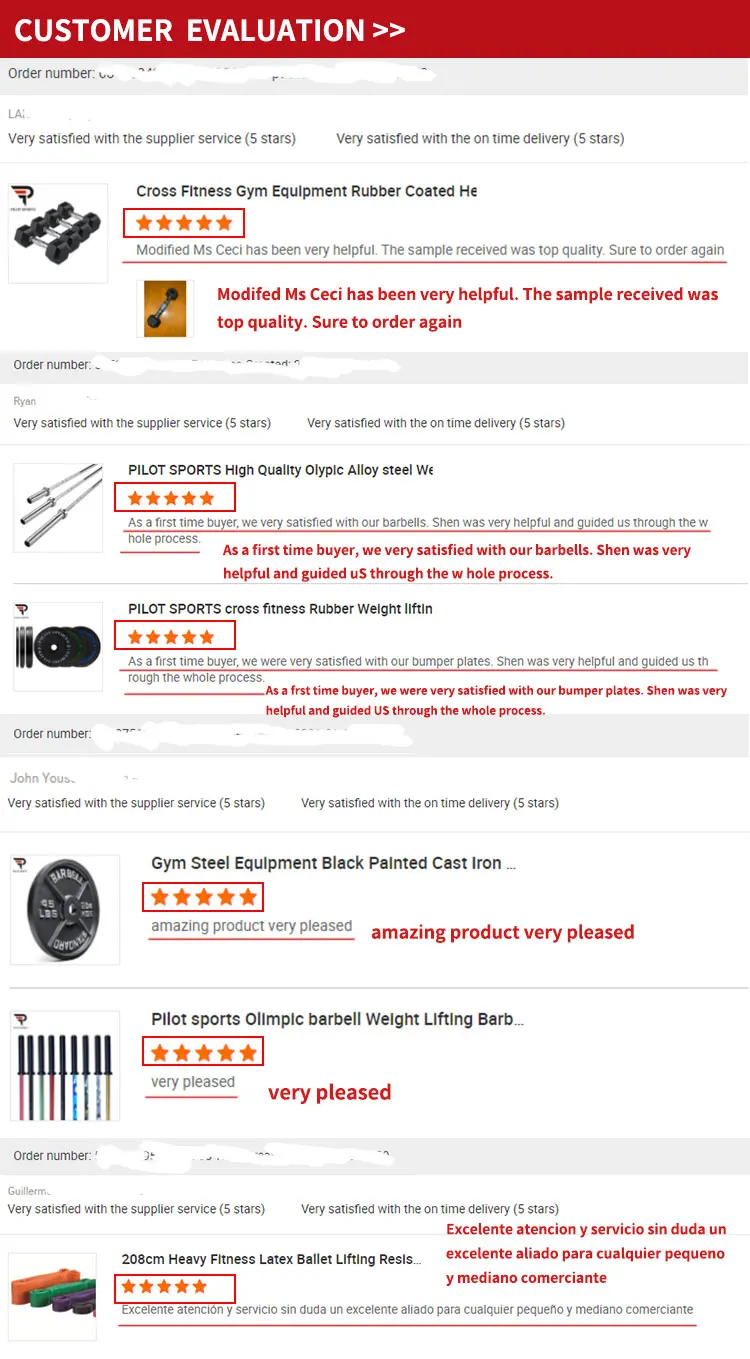Click five-star rating under cast iron plate
The width and height of the screenshot is (750, 1359).
pos(204,897)
